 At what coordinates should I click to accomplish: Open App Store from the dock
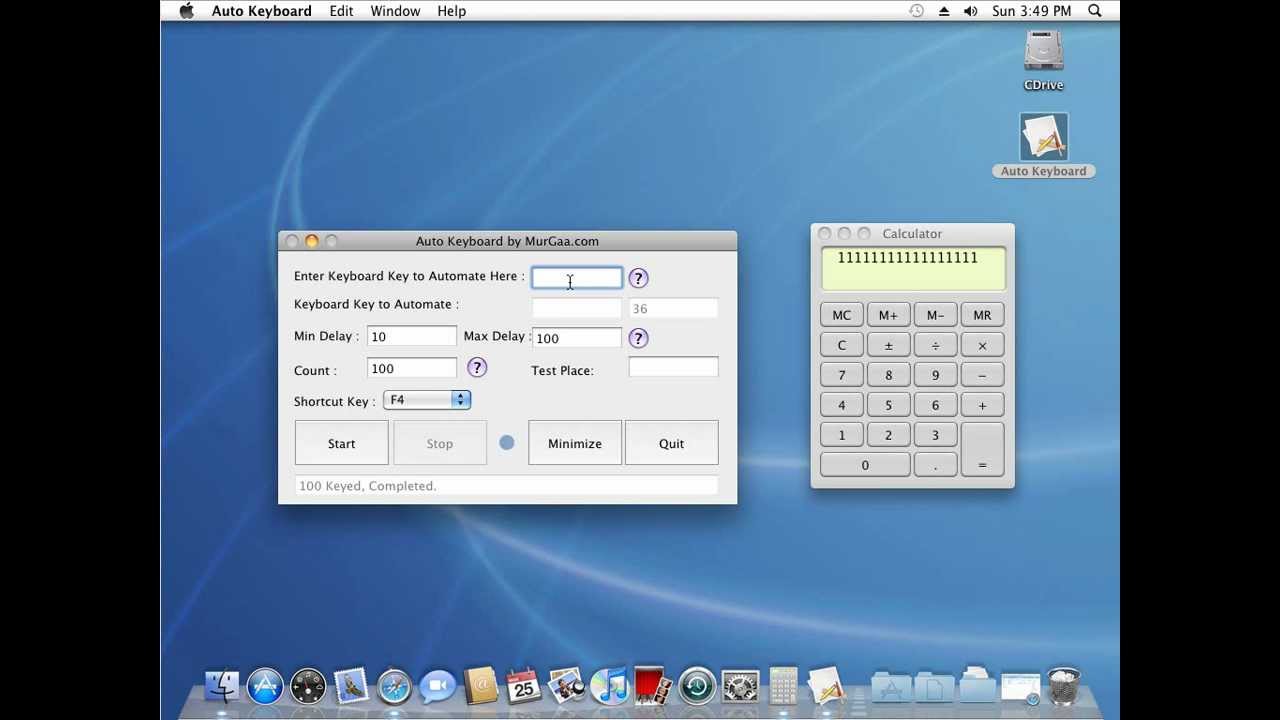[265, 686]
